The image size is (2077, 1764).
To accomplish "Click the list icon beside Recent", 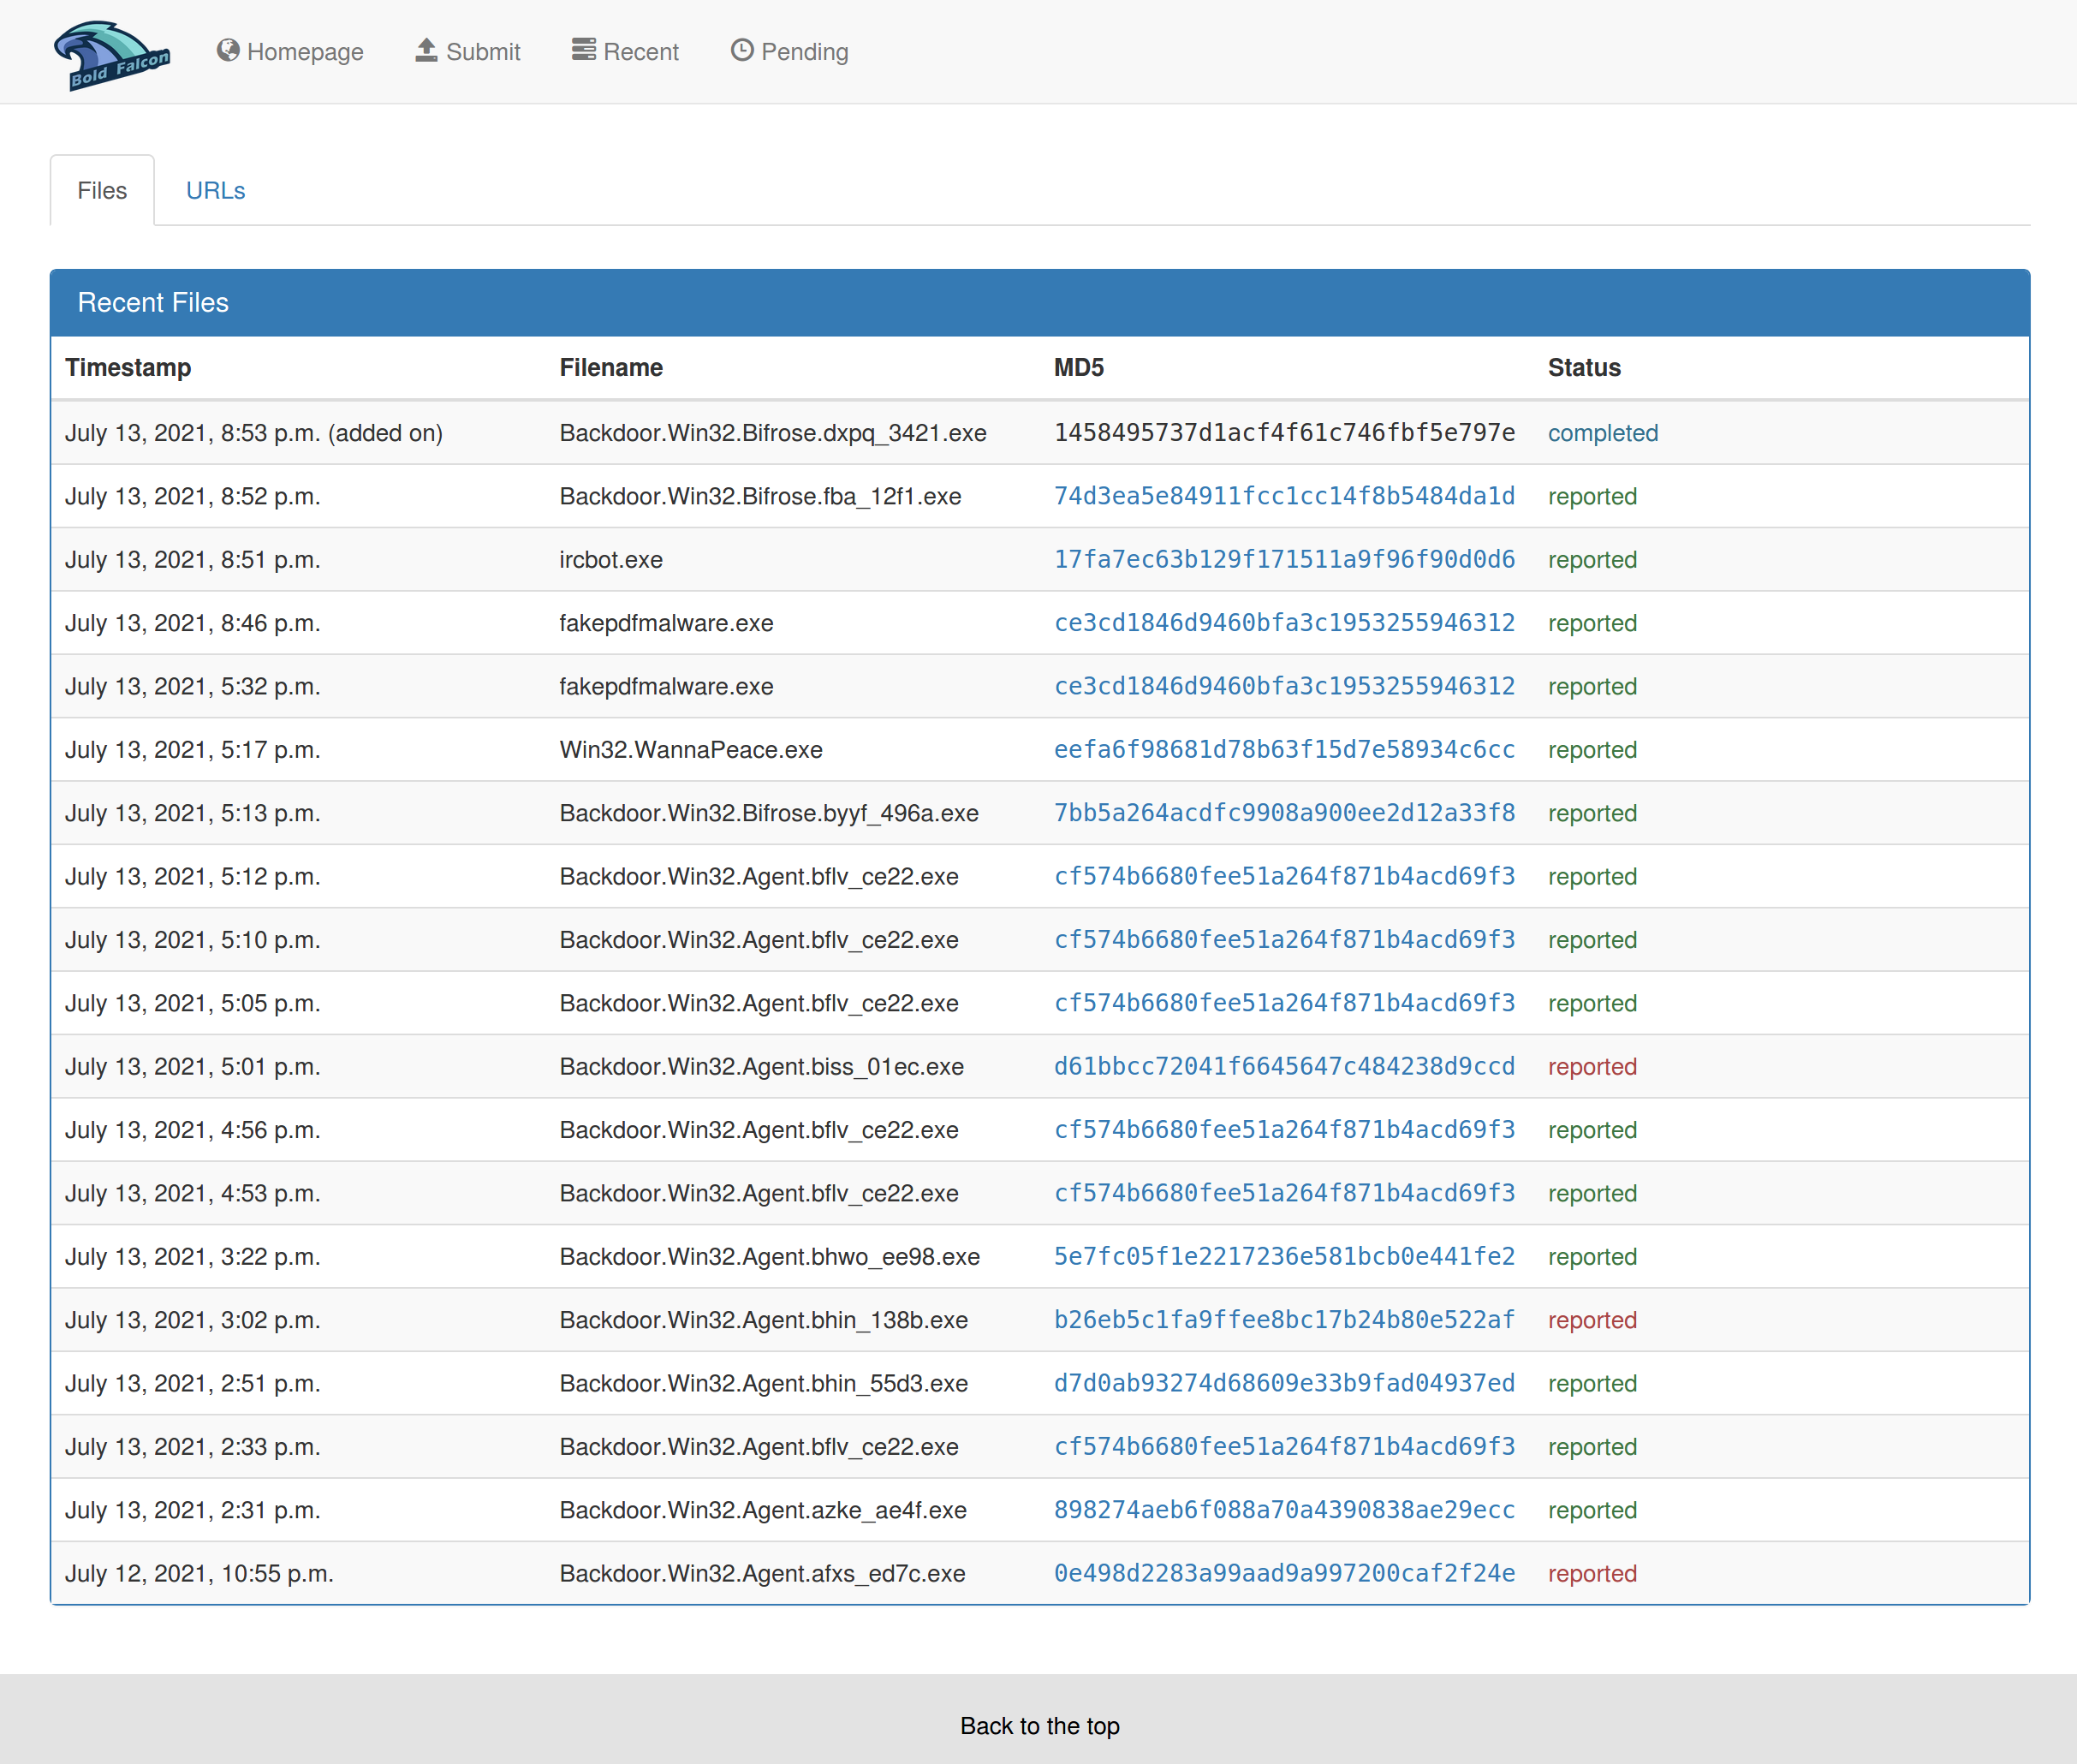I will 583,50.
